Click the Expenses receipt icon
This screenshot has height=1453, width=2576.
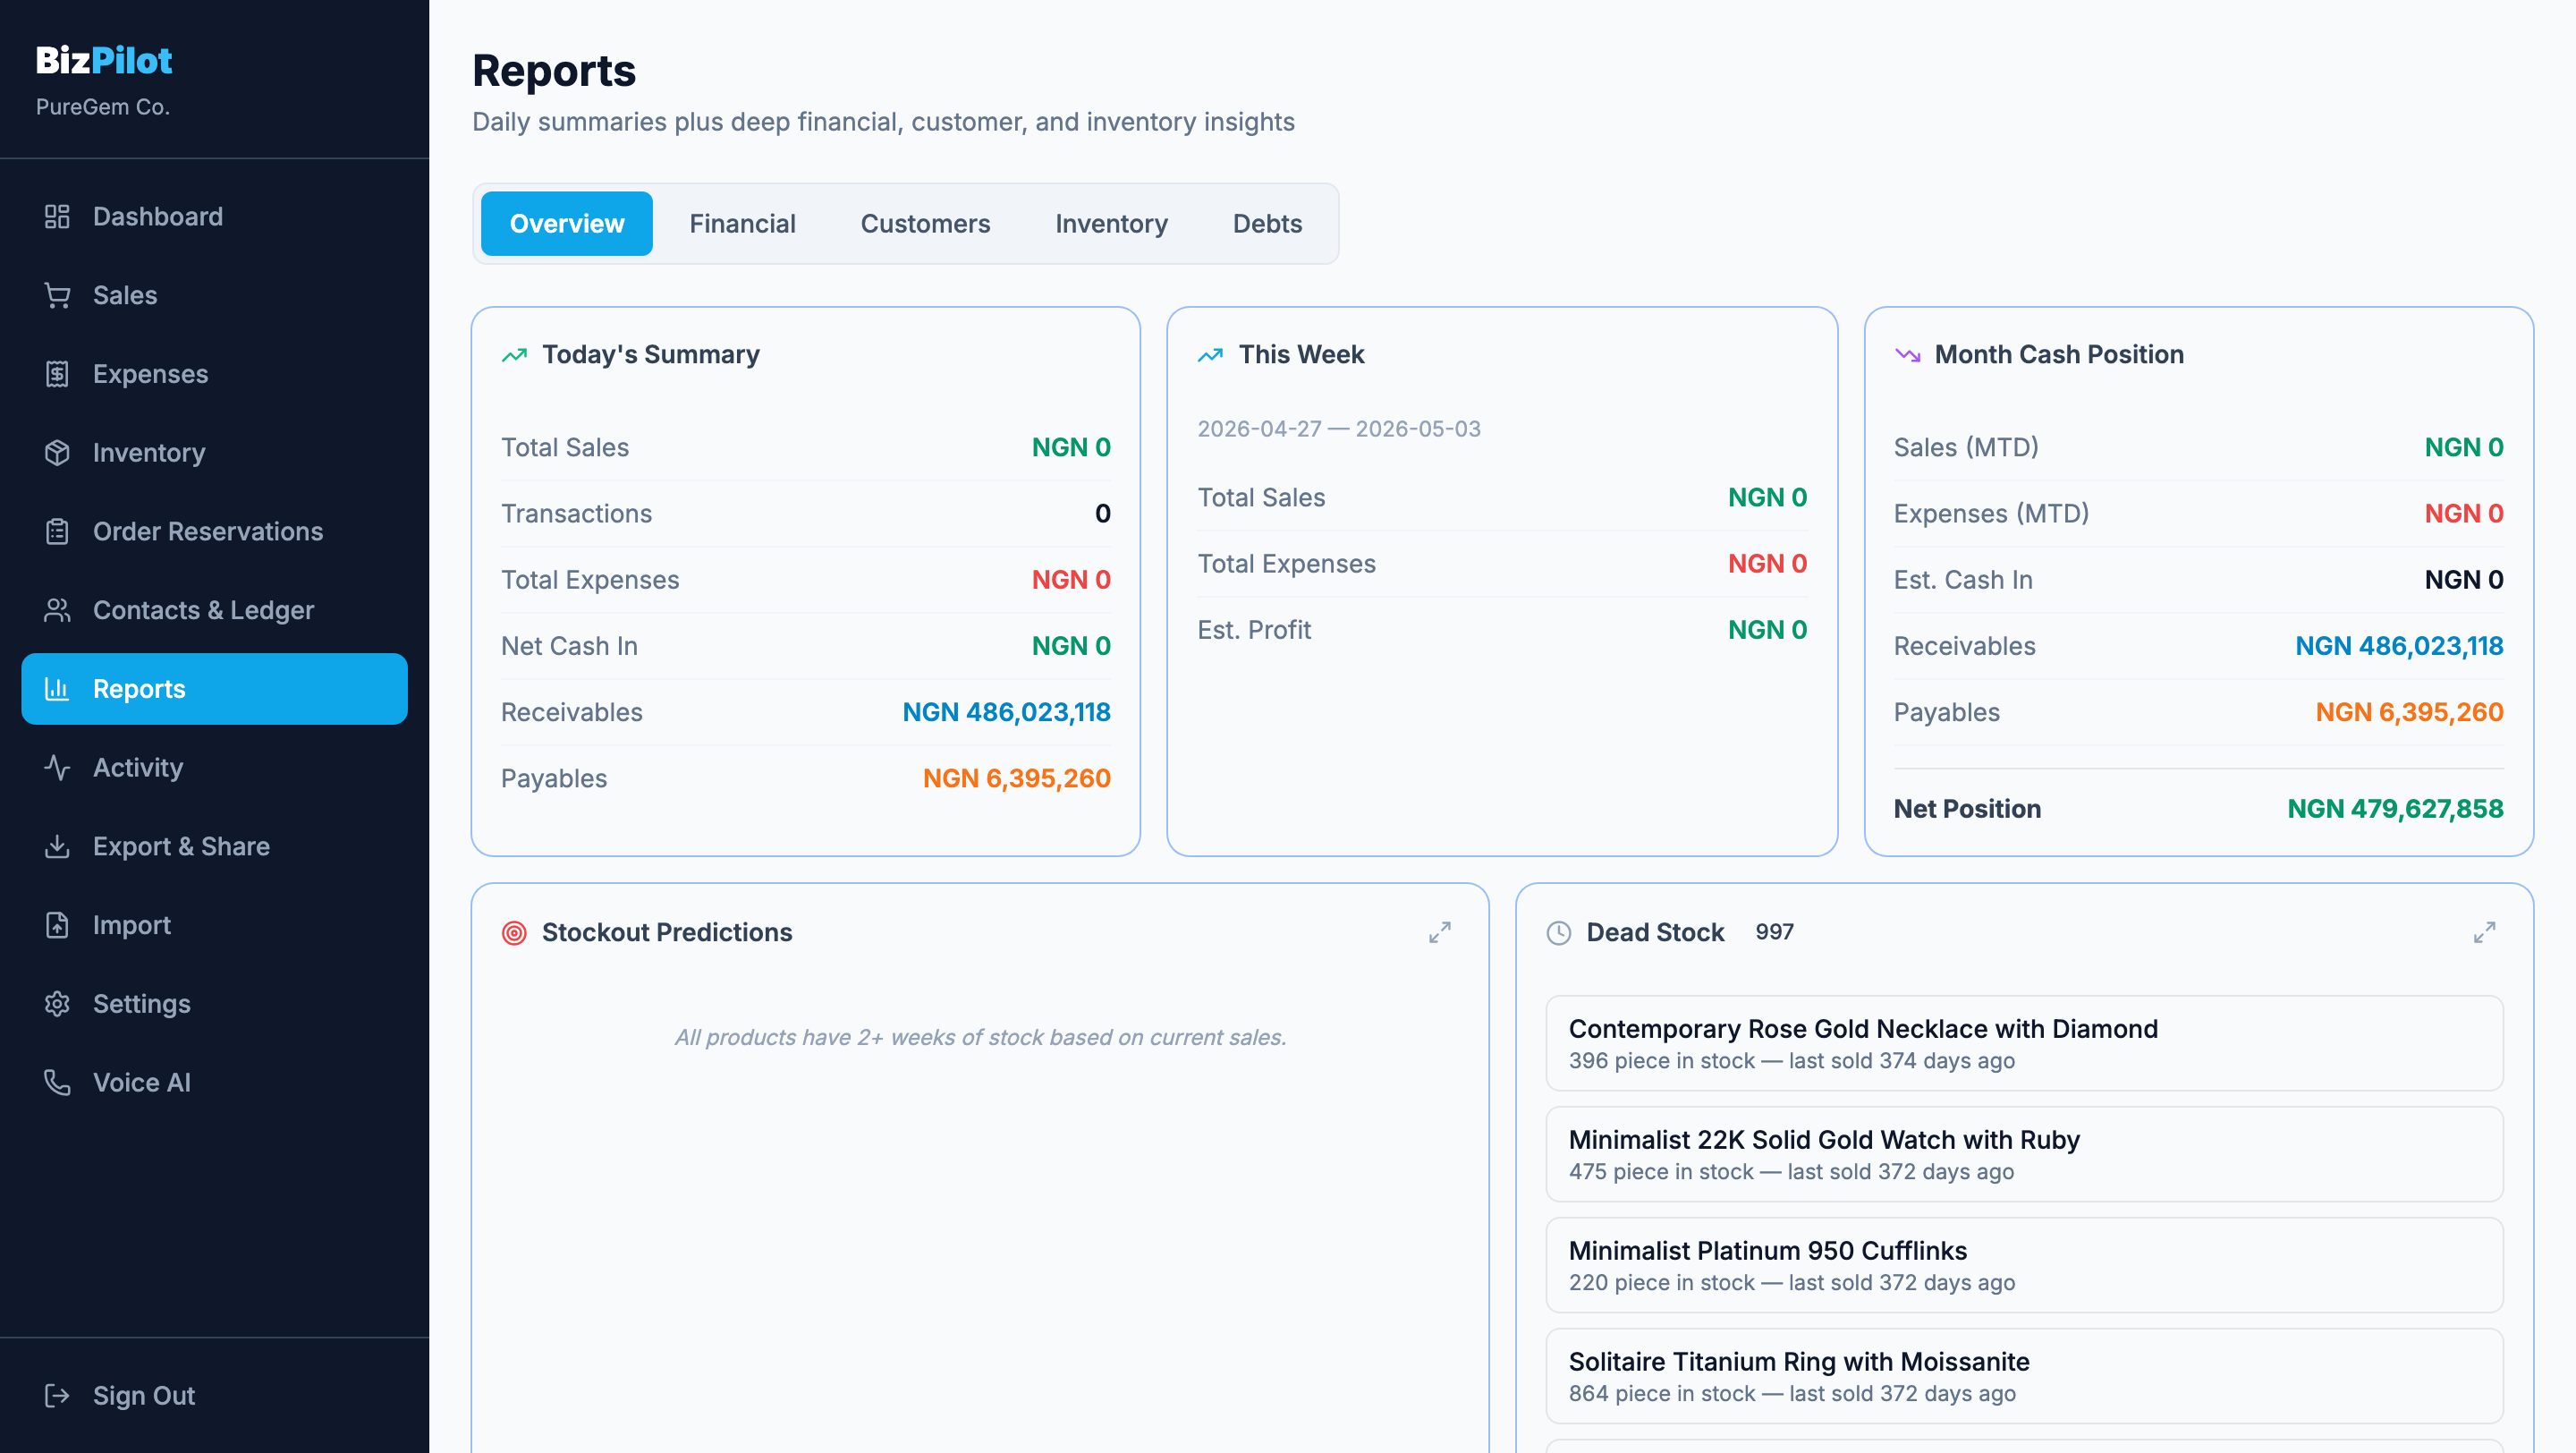click(x=57, y=374)
